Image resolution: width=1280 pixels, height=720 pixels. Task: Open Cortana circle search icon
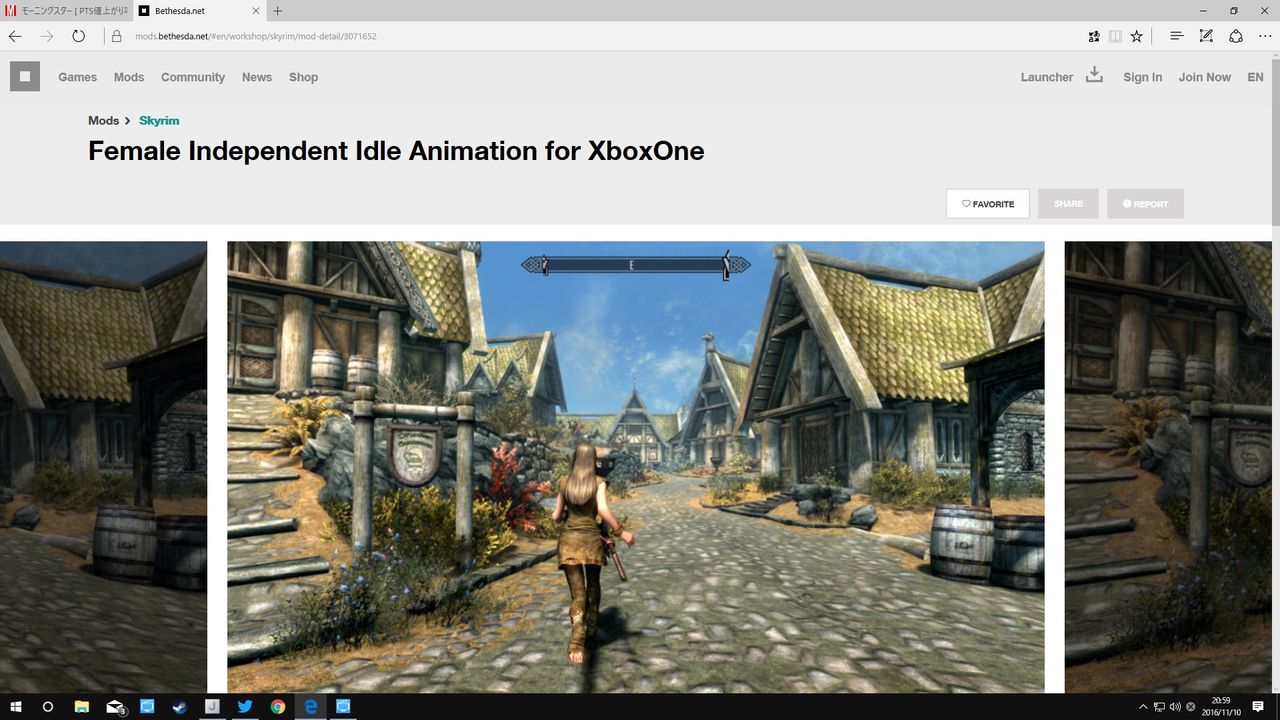pos(47,707)
